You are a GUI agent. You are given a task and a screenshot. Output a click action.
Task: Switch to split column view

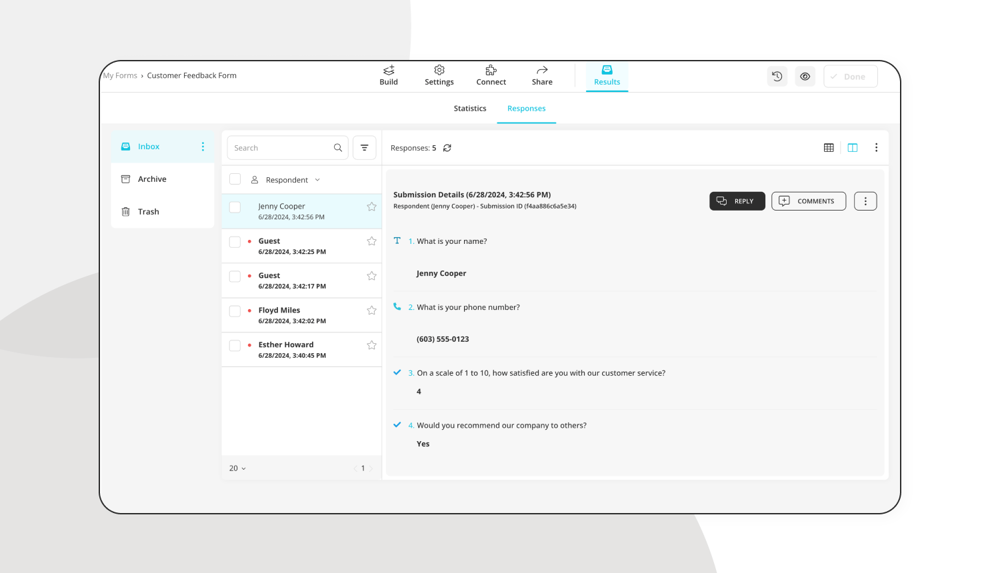click(x=853, y=148)
